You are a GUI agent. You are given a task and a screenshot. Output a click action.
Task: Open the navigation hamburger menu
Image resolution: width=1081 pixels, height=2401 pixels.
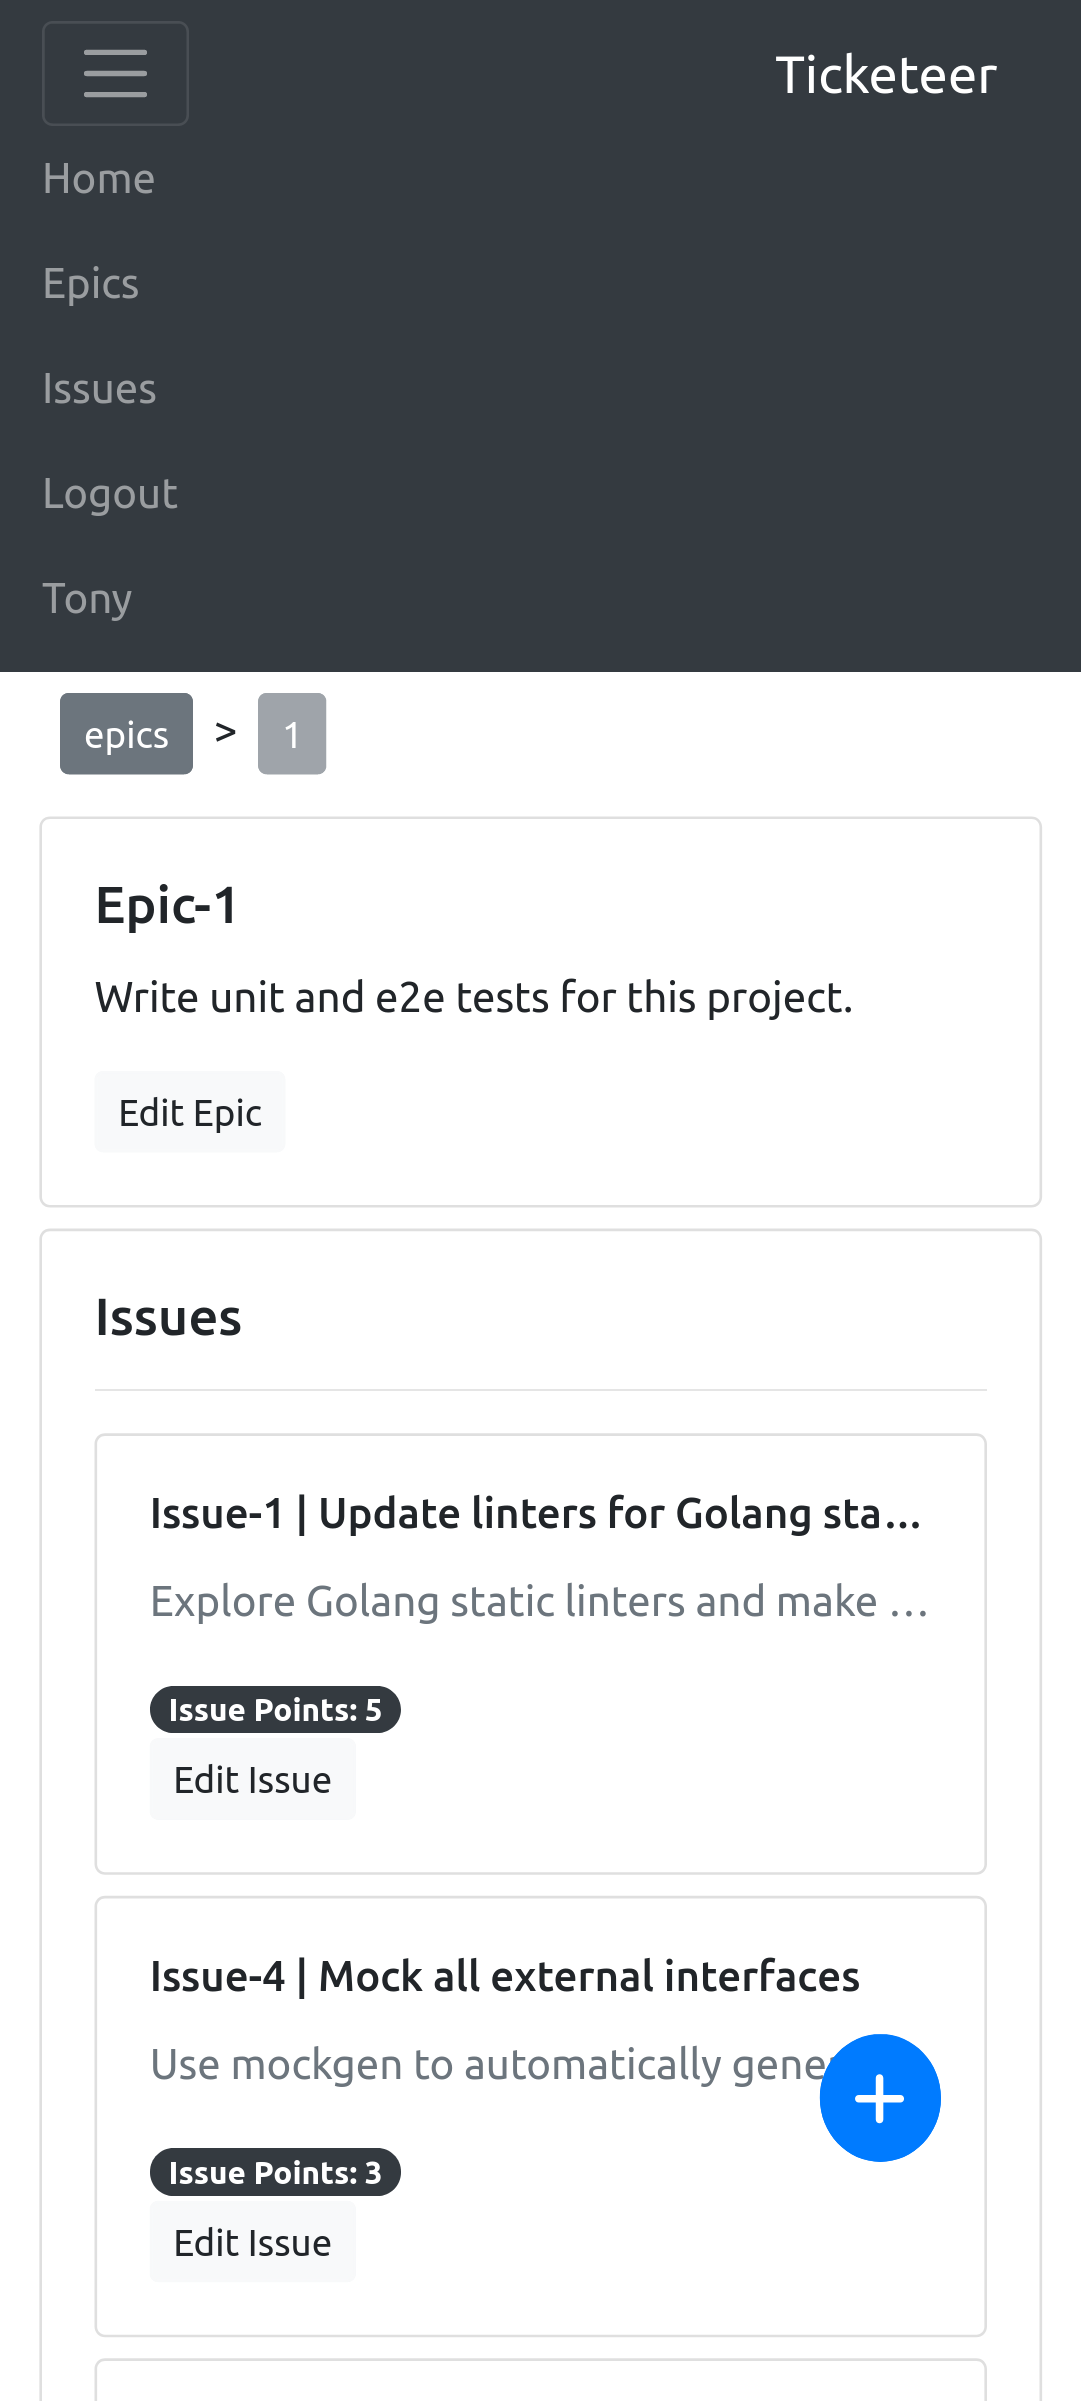114,73
